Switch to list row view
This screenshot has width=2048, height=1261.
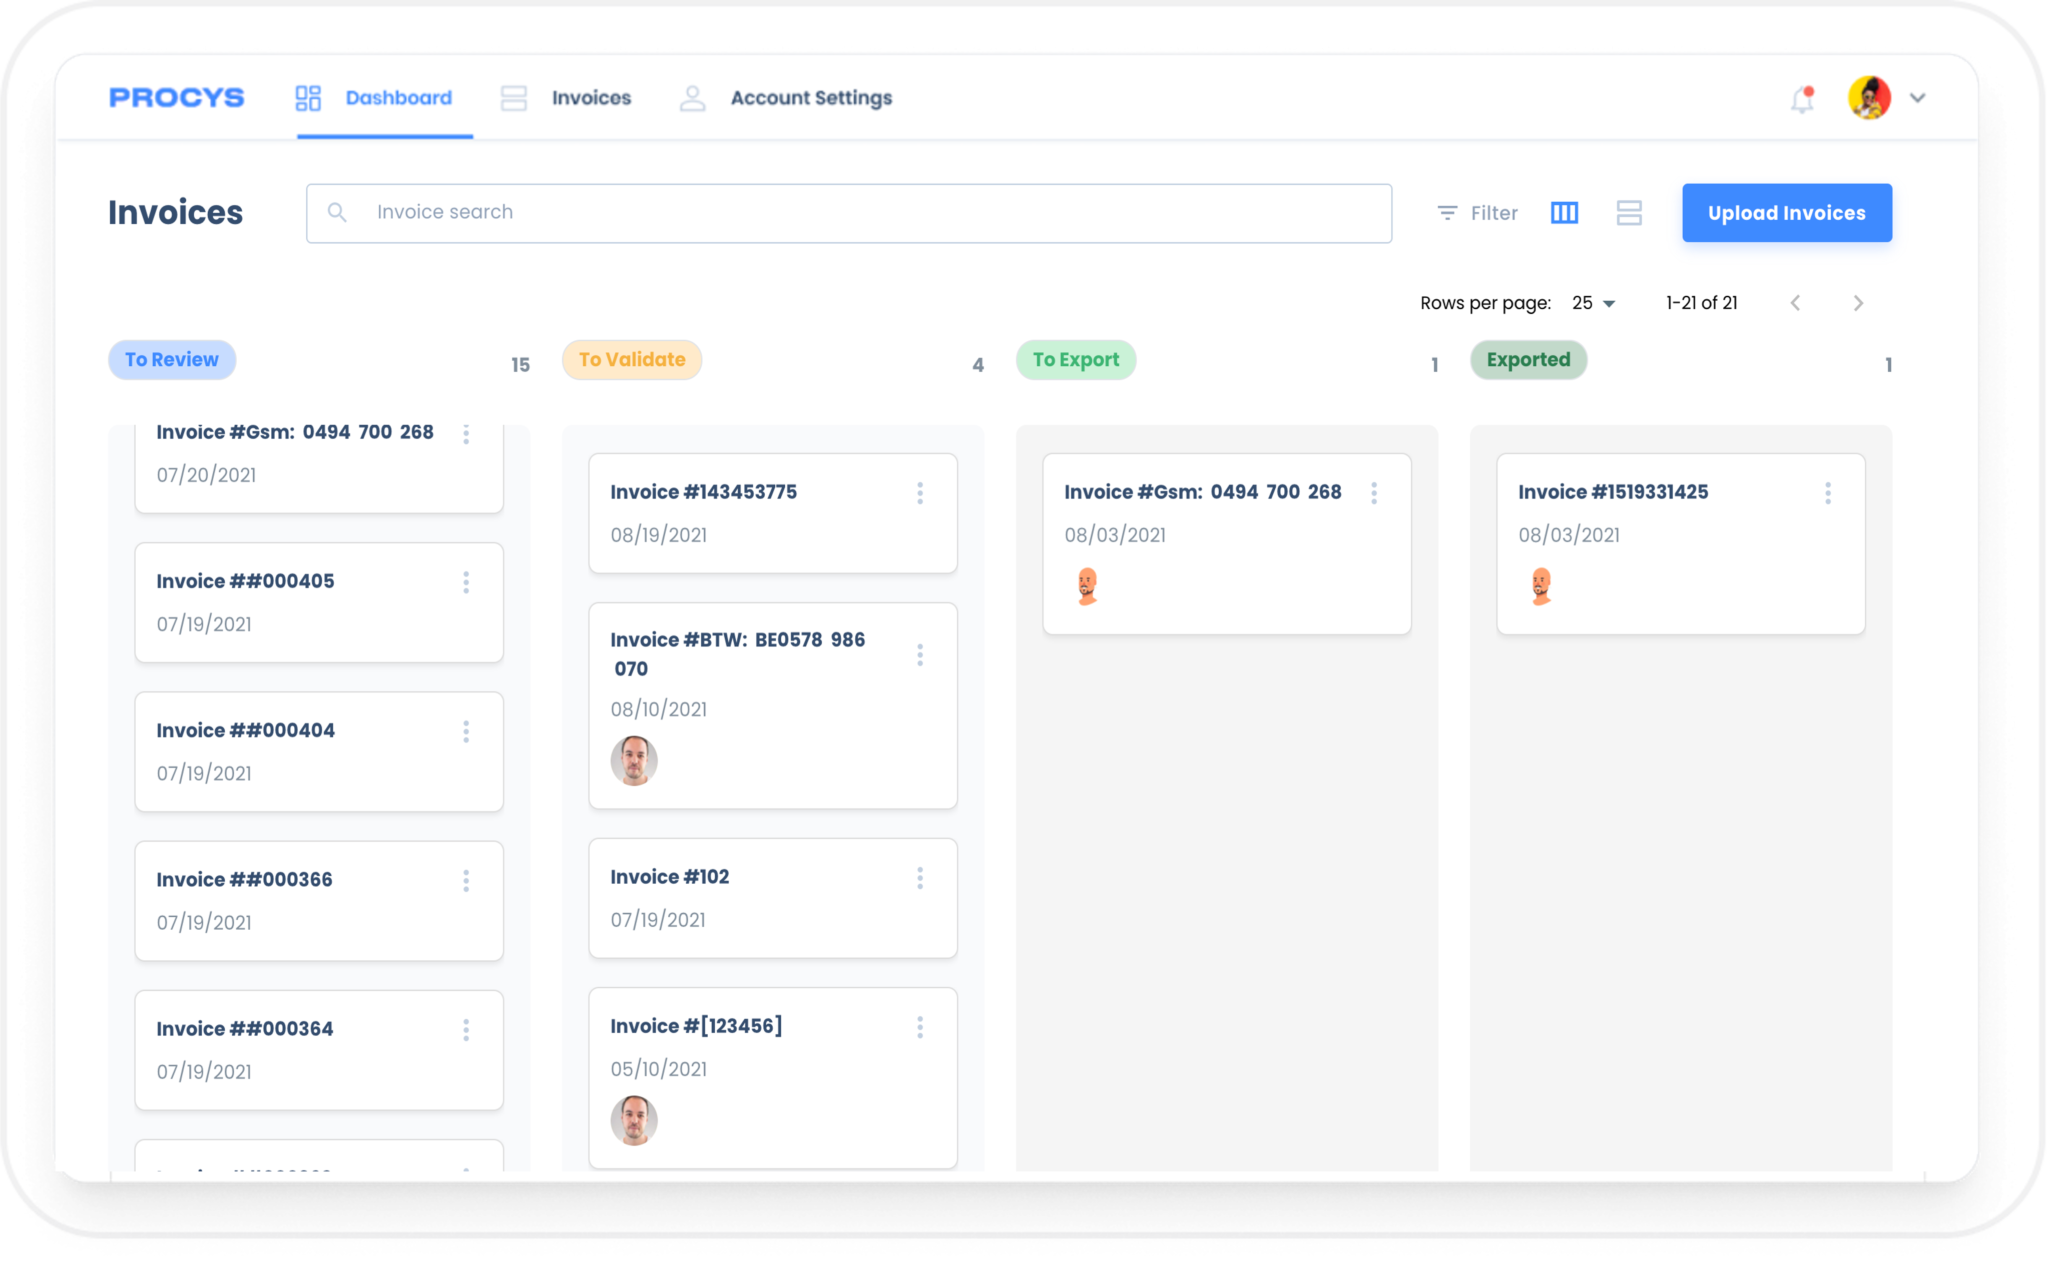1629,213
